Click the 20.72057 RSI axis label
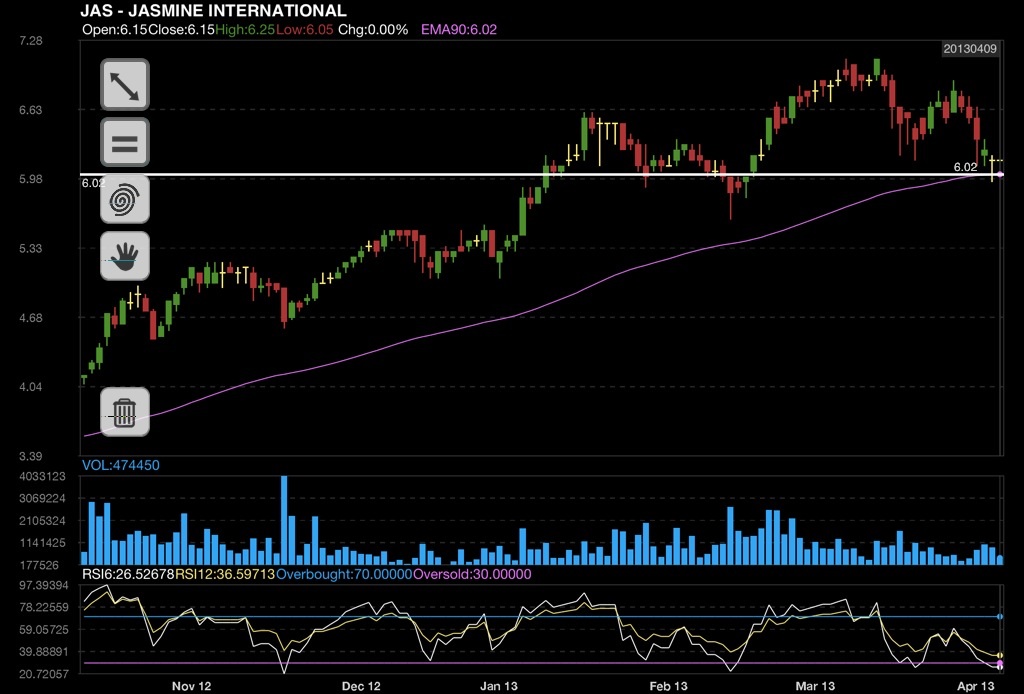The width and height of the screenshot is (1024, 694). (x=44, y=673)
